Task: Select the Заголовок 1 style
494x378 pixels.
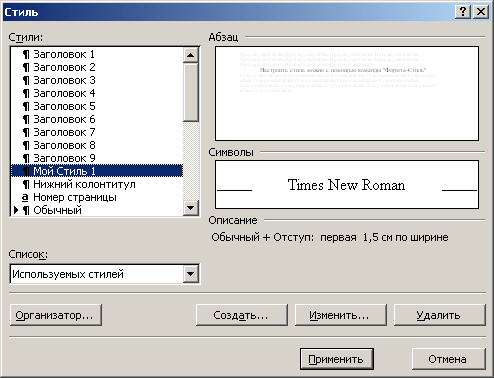Action: coord(97,54)
